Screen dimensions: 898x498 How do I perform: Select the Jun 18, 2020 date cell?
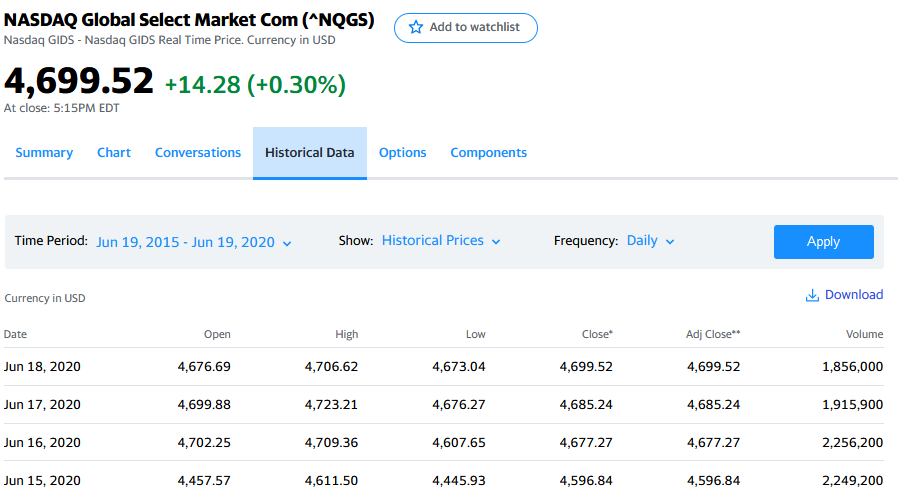click(42, 367)
